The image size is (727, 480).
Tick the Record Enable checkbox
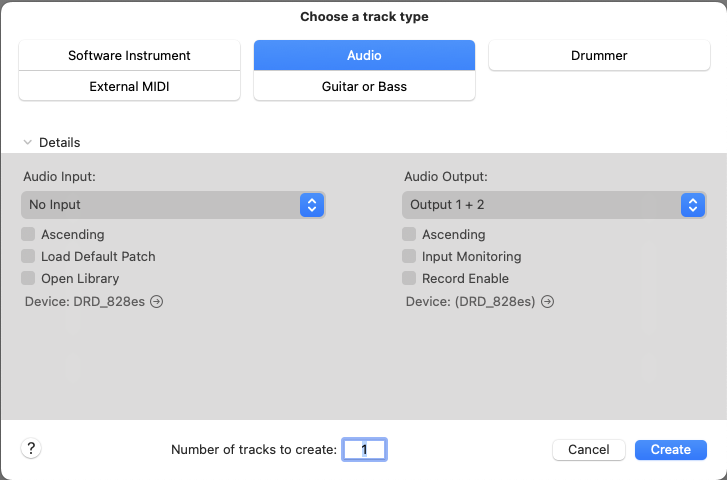409,279
